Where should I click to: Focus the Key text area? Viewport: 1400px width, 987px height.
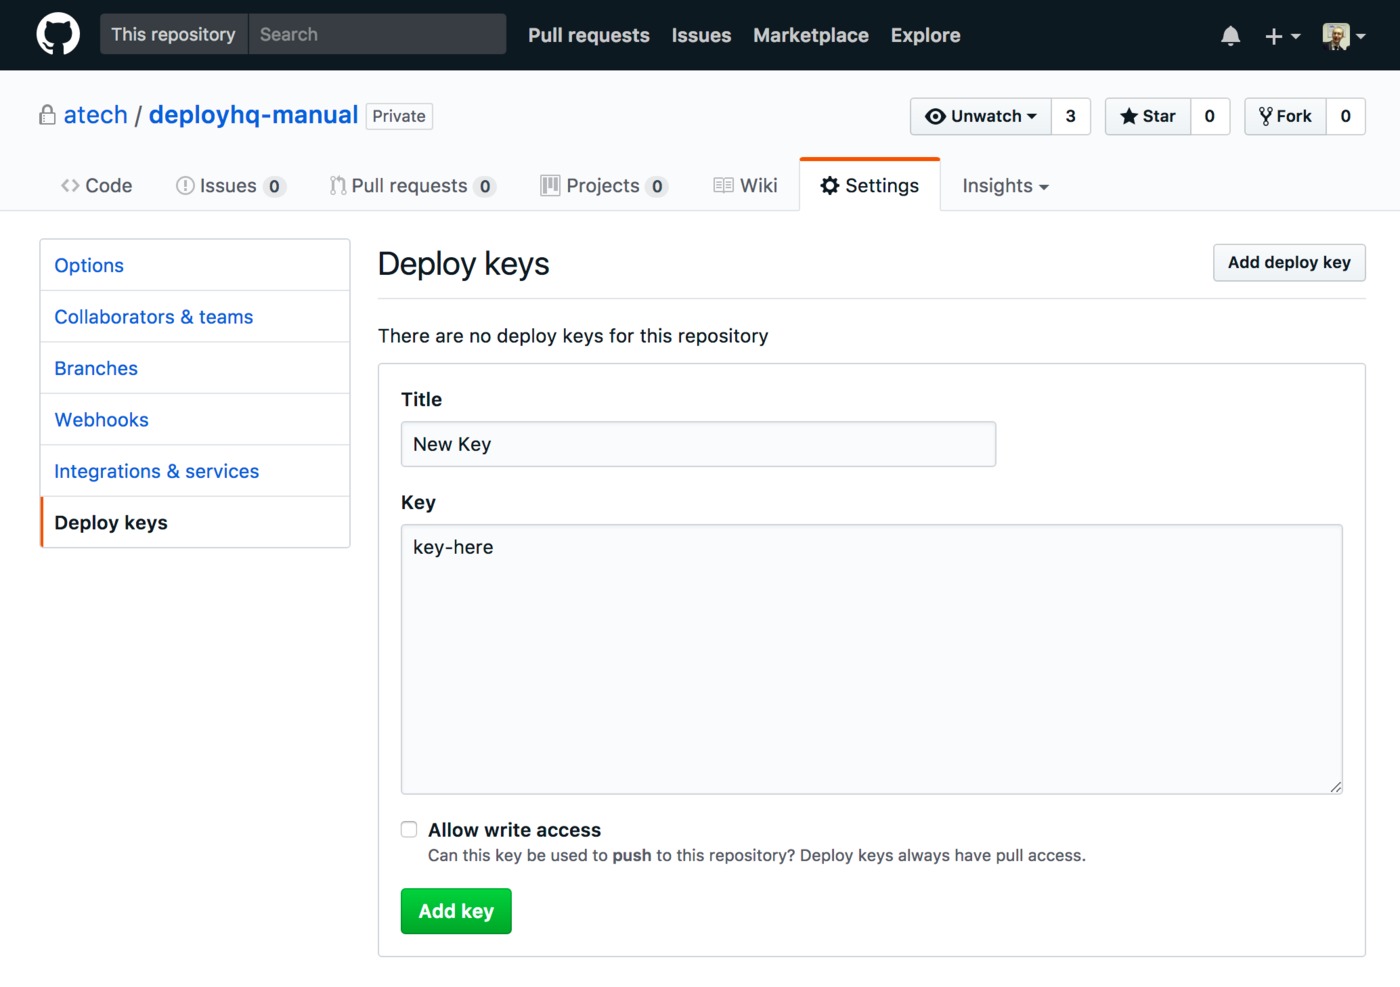[871, 659]
